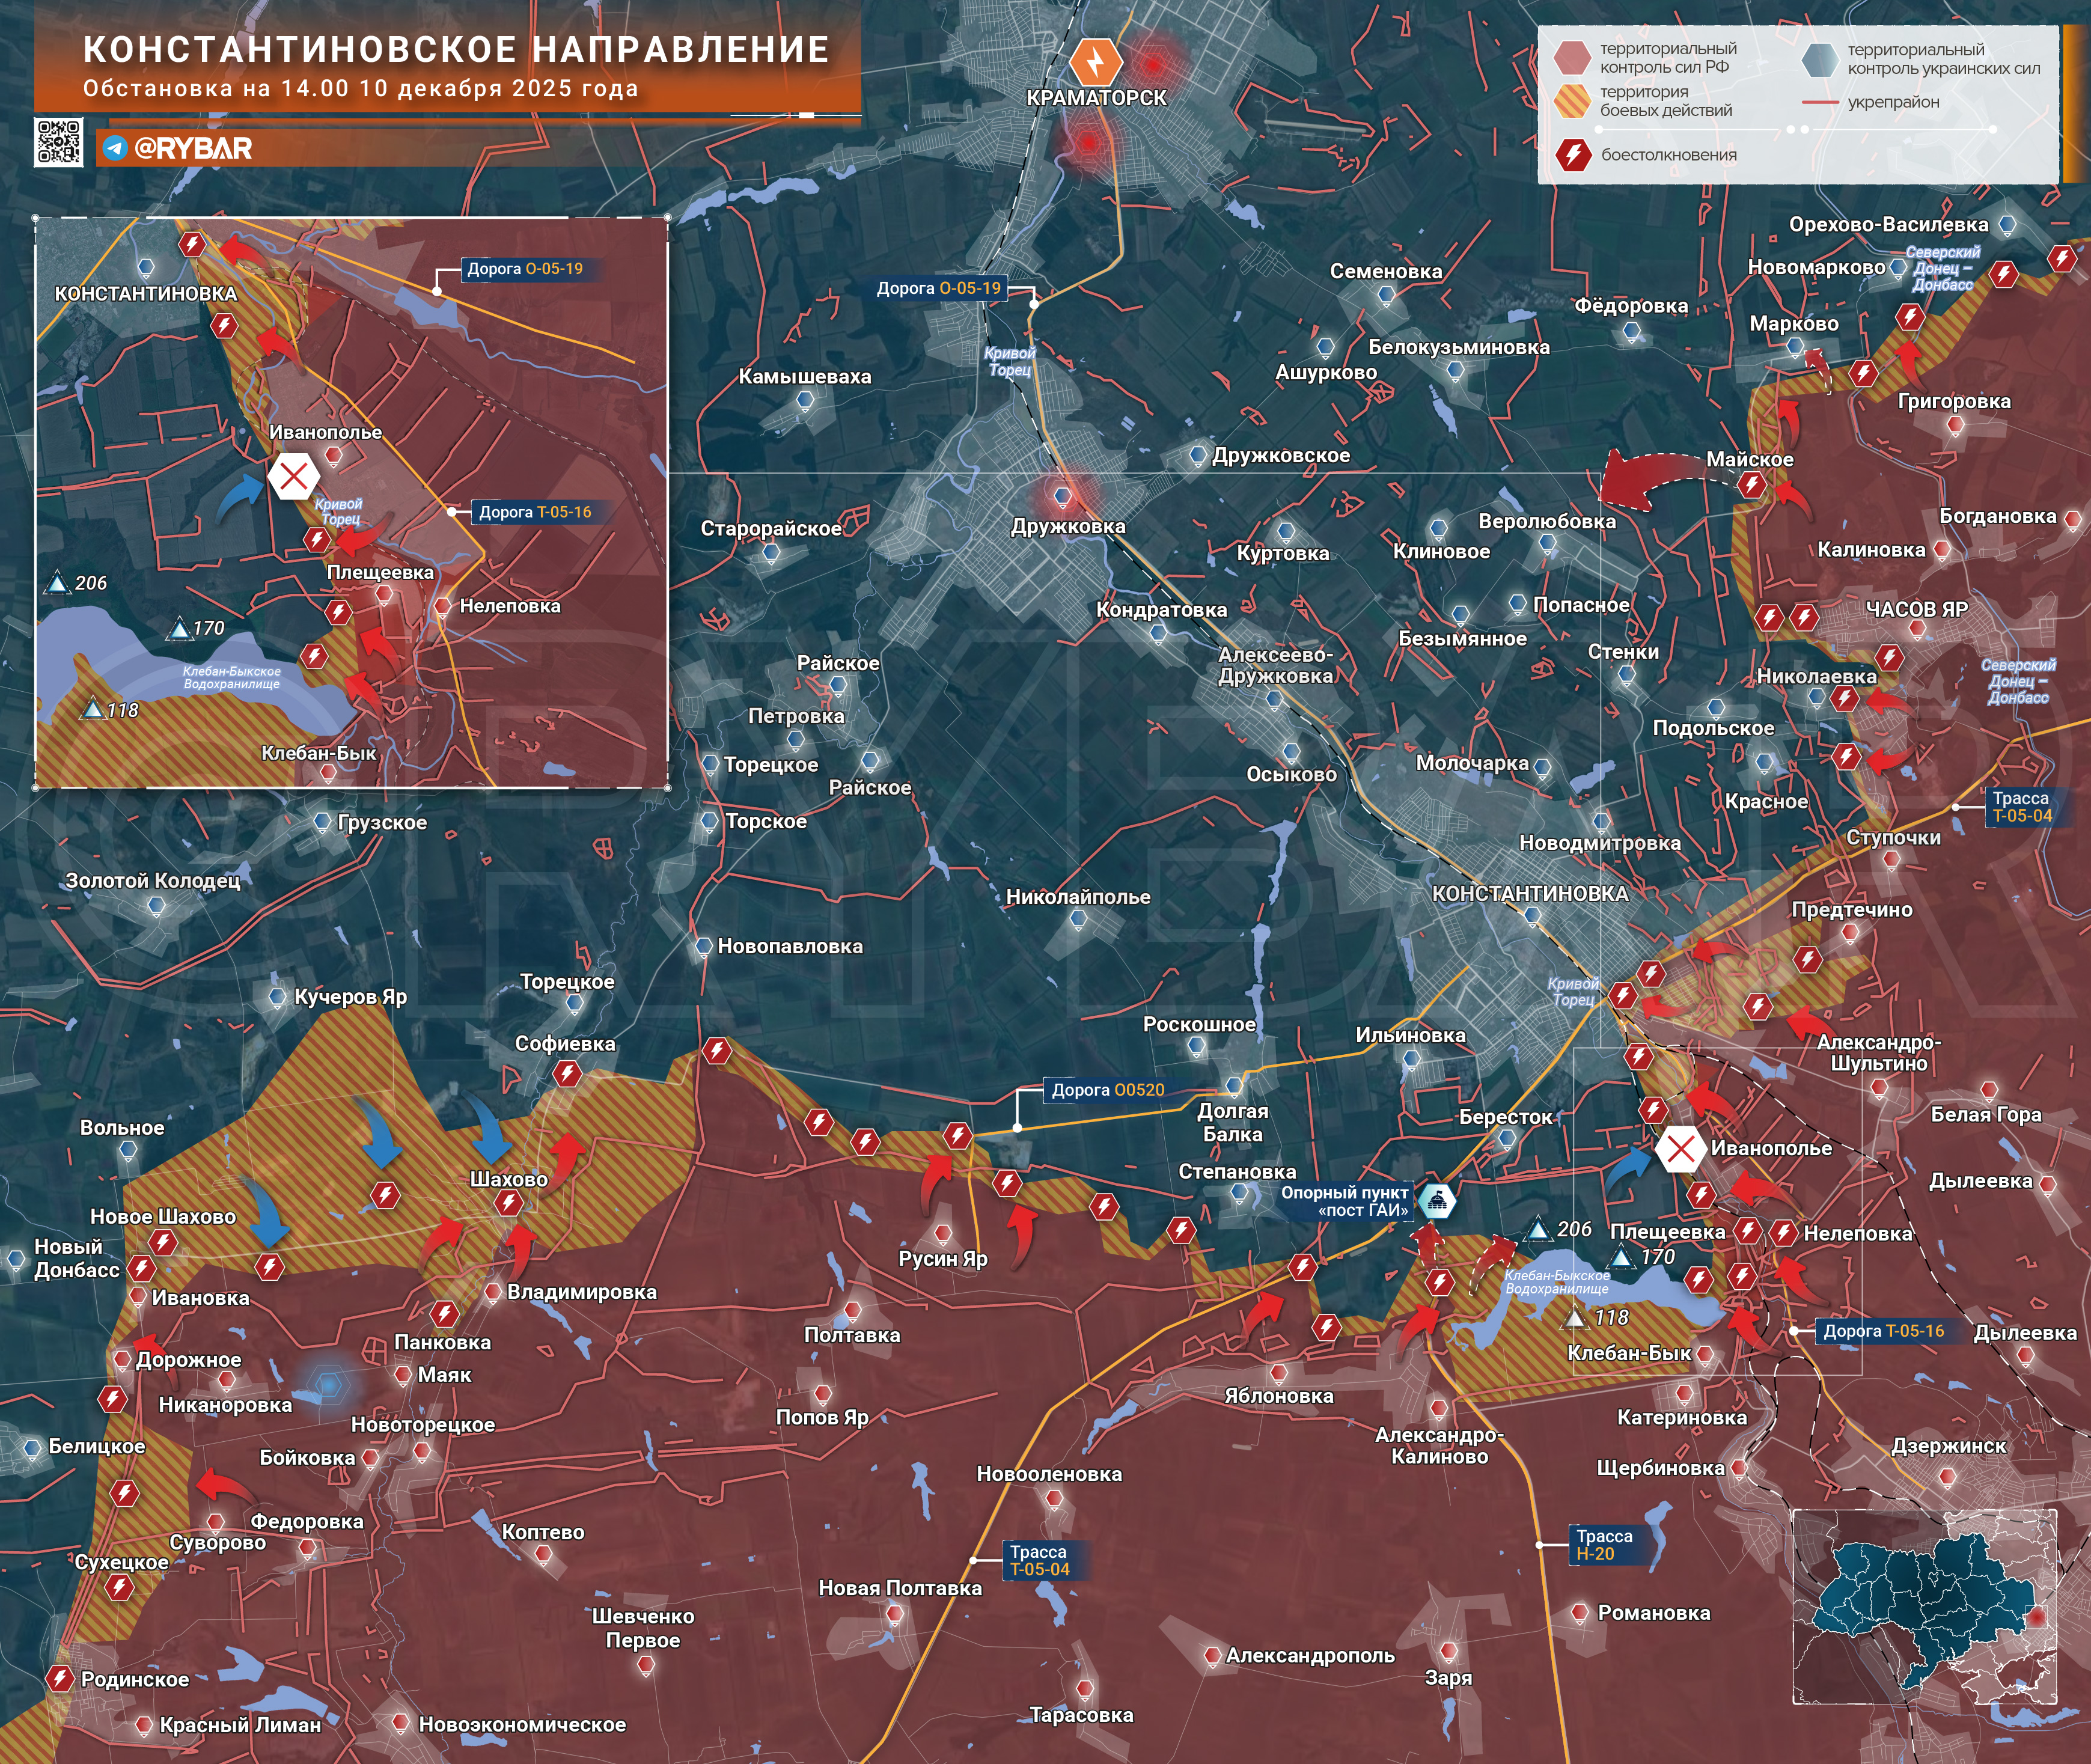
Task: Click the Дорога Т-05-16 label in the inset
Action: (534, 512)
